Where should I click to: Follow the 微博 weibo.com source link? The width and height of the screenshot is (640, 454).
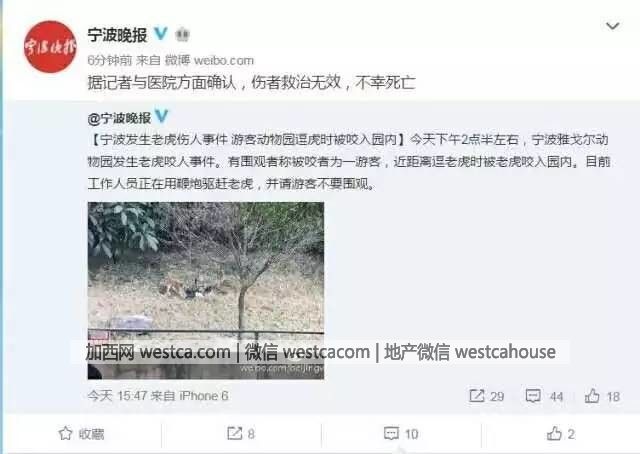209,61
